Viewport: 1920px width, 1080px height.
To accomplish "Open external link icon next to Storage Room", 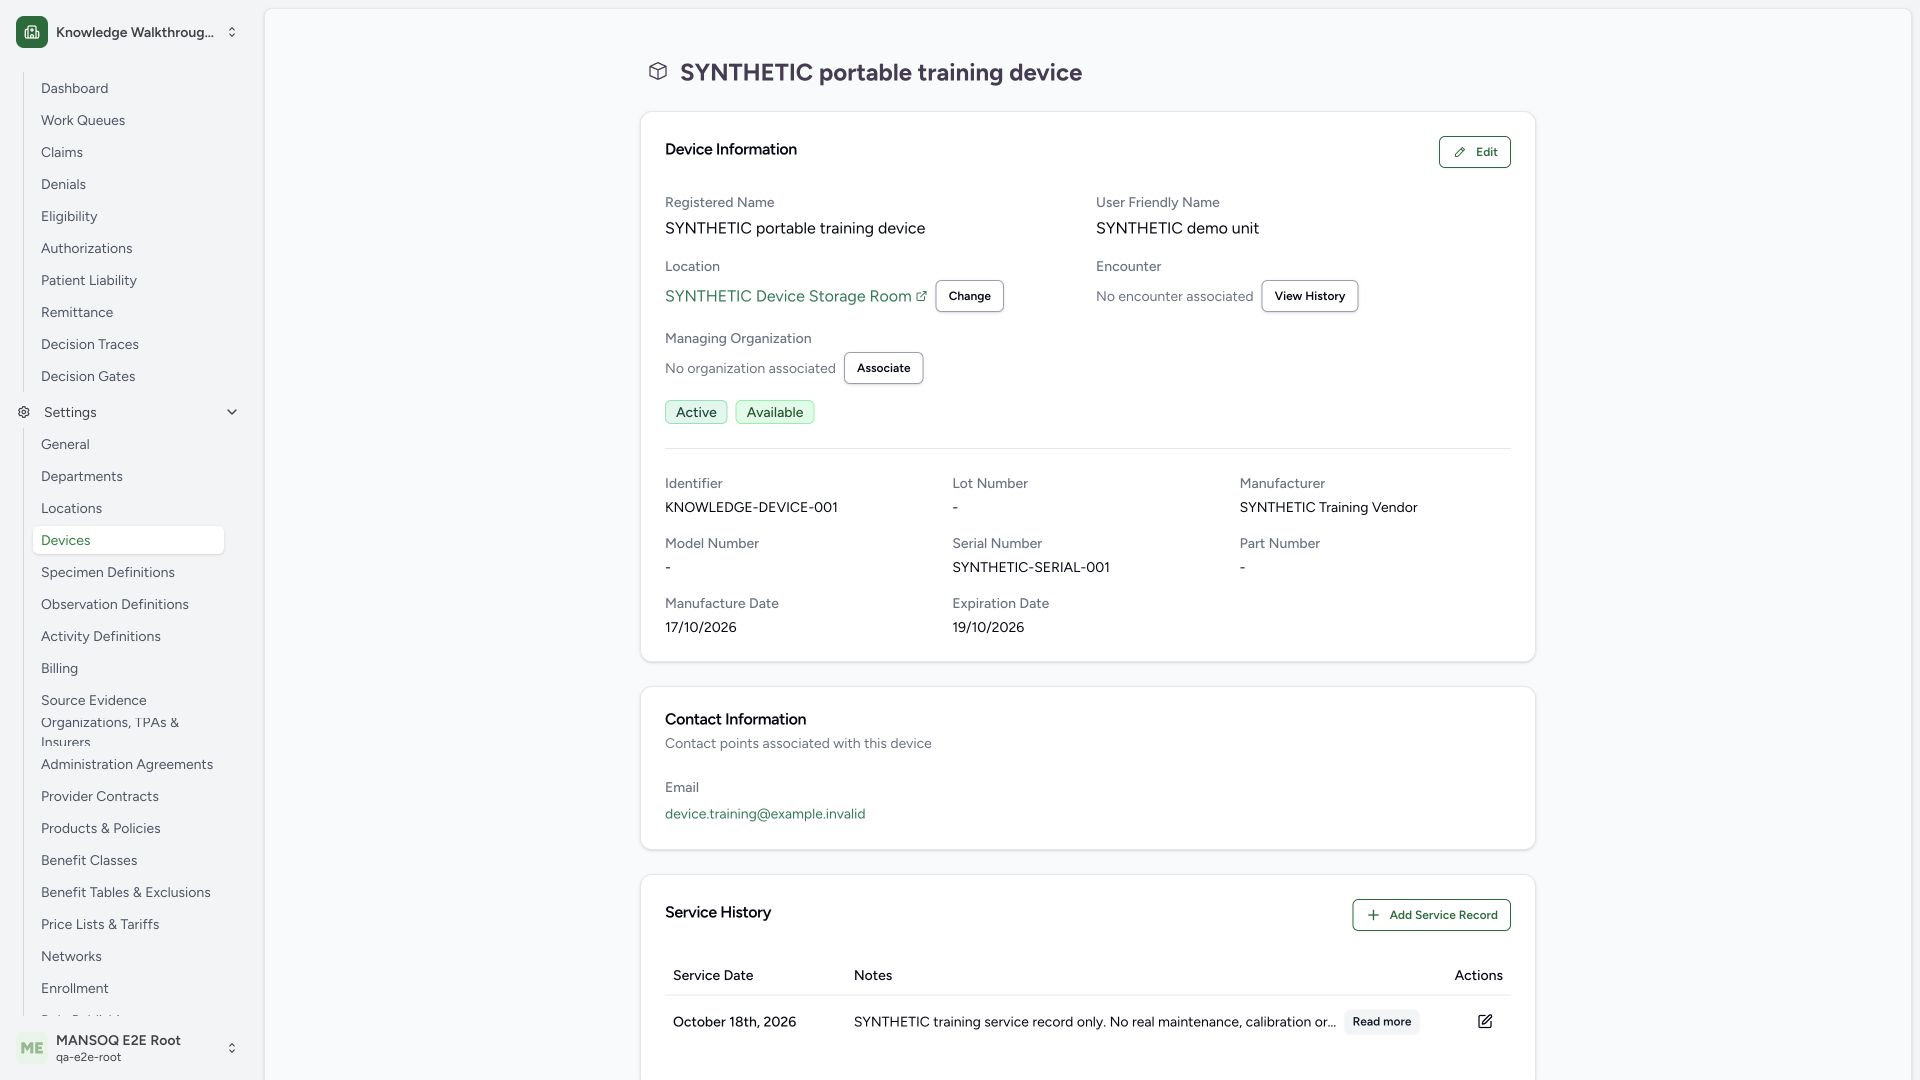I will tap(921, 296).
